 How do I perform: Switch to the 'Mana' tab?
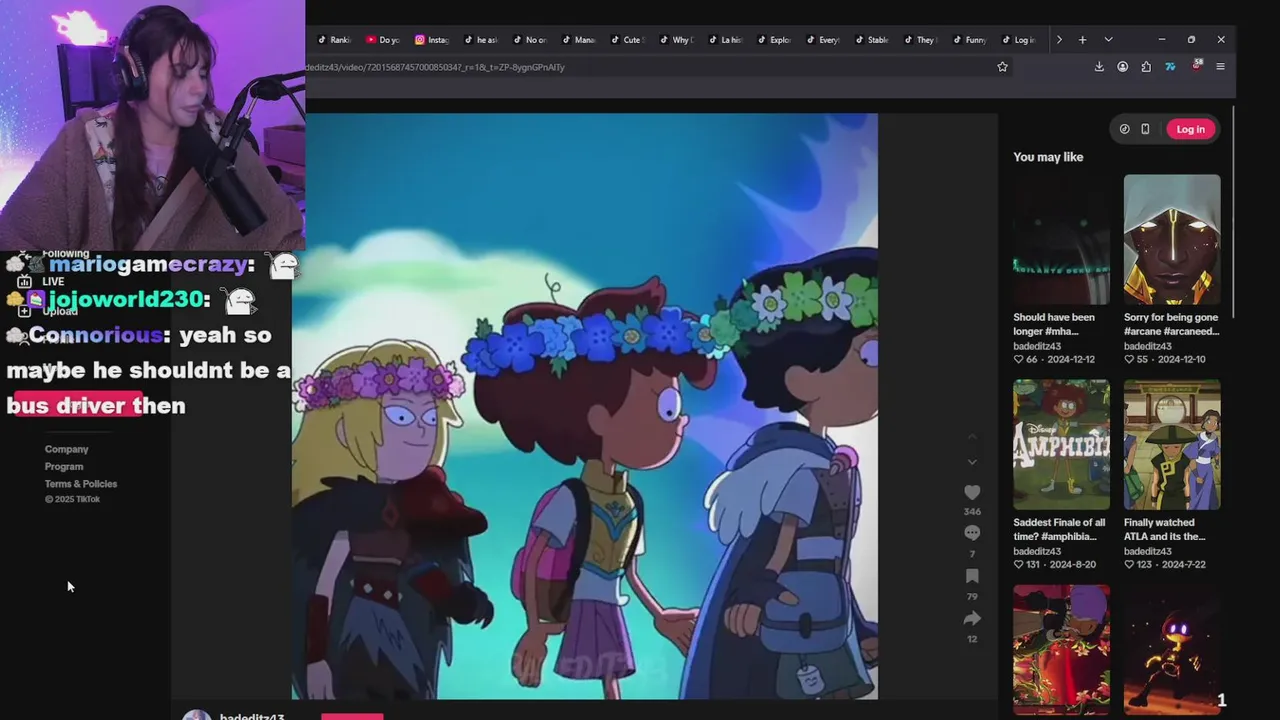click(579, 40)
